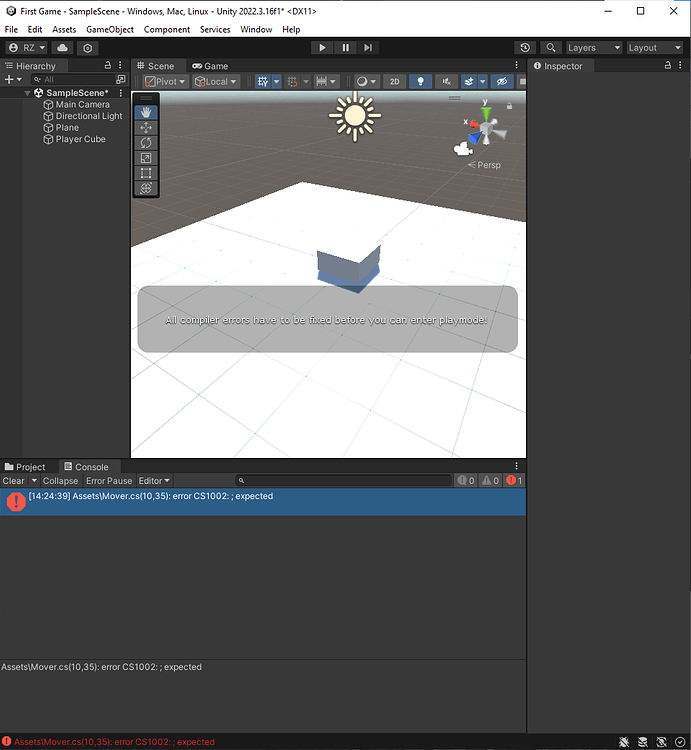Open the SampleScene context menu dots
The height and width of the screenshot is (750, 691).
point(121,93)
